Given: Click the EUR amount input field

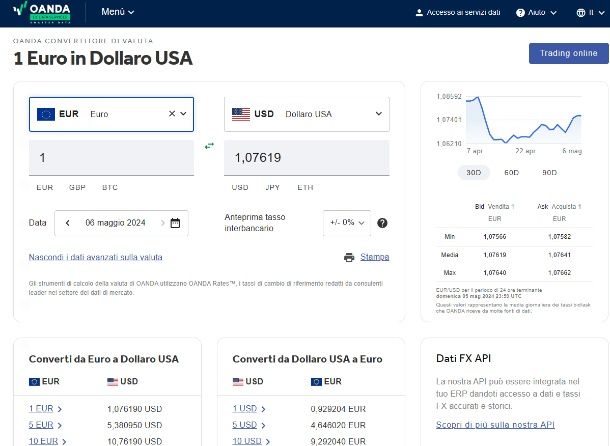Looking at the screenshot, I should click(x=111, y=158).
